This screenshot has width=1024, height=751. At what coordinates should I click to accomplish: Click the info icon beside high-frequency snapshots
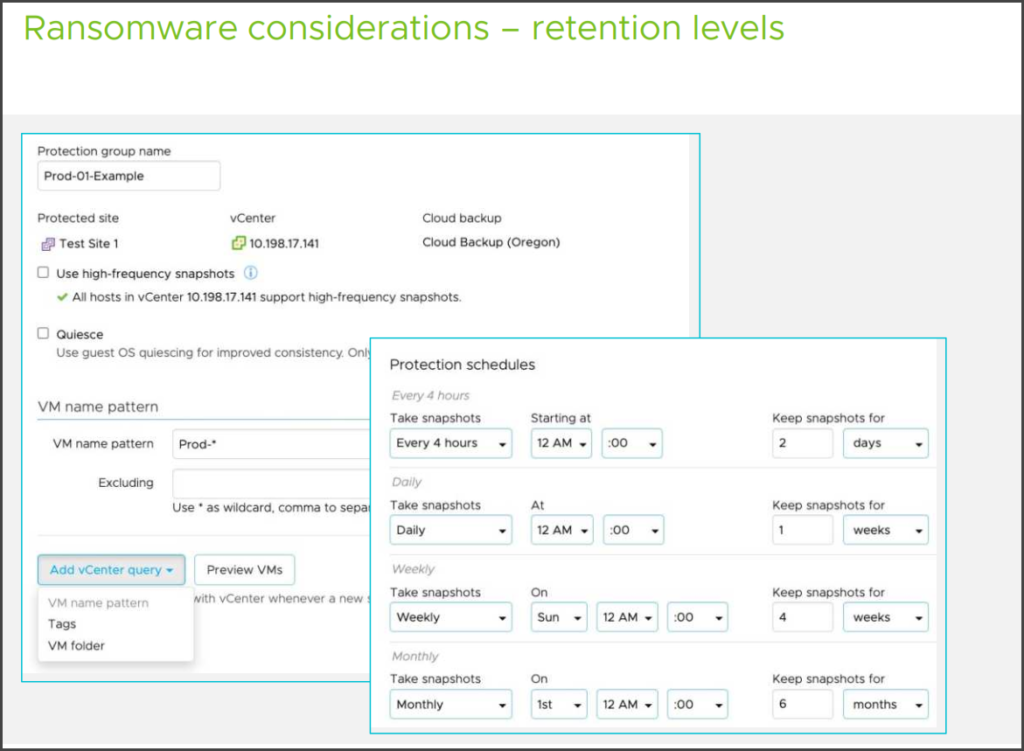click(250, 272)
